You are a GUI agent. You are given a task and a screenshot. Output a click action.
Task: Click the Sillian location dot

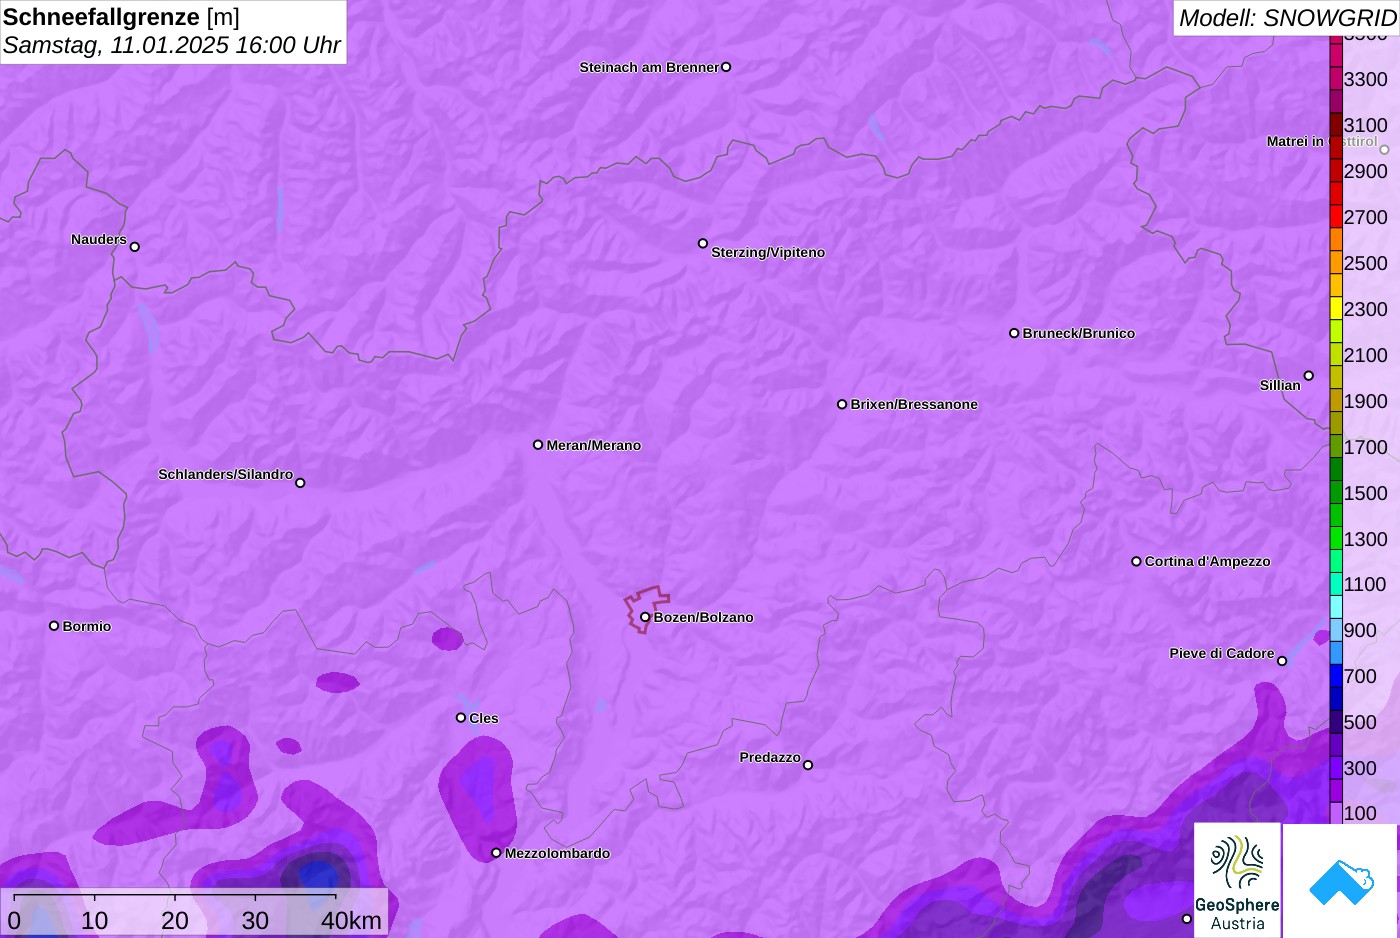1309,376
